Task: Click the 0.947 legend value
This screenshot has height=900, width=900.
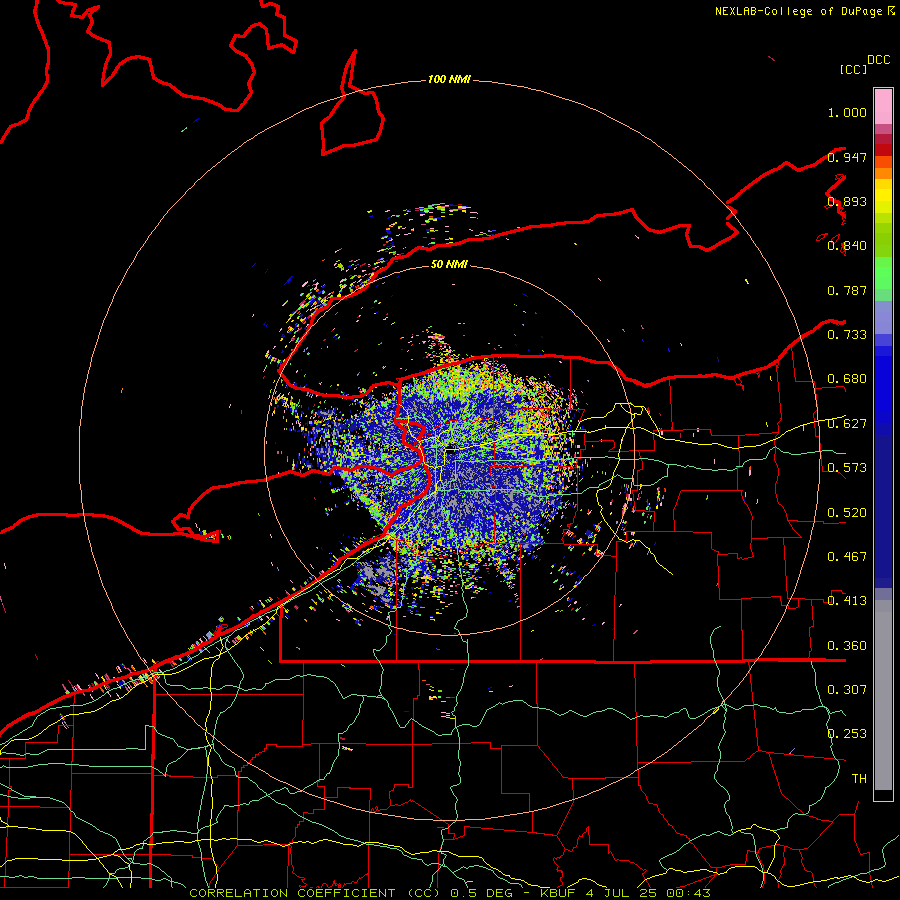Action: tap(847, 157)
